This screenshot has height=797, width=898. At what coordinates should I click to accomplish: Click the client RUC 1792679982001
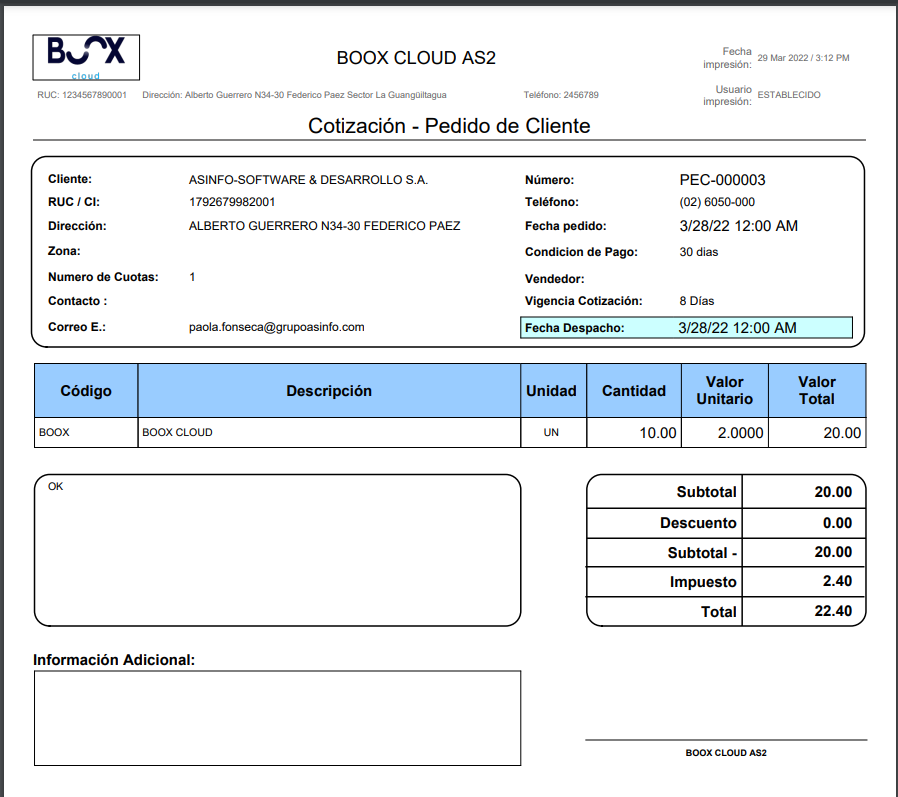(x=232, y=202)
